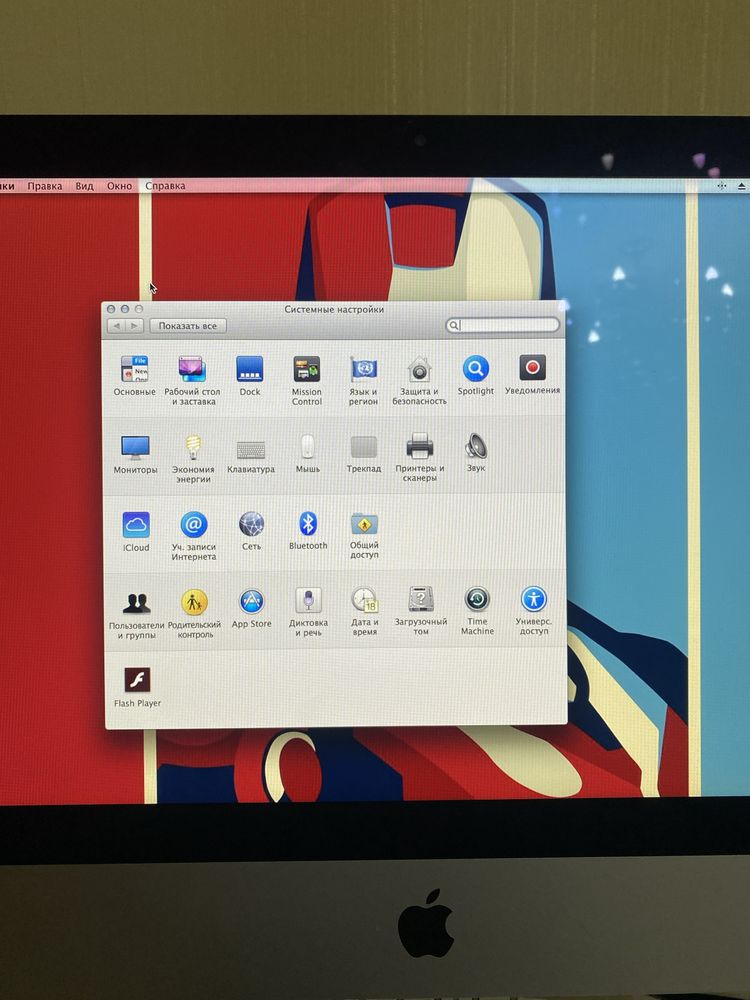Open Дата и время pane
Image resolution: width=750 pixels, height=1000 pixels.
click(x=365, y=600)
